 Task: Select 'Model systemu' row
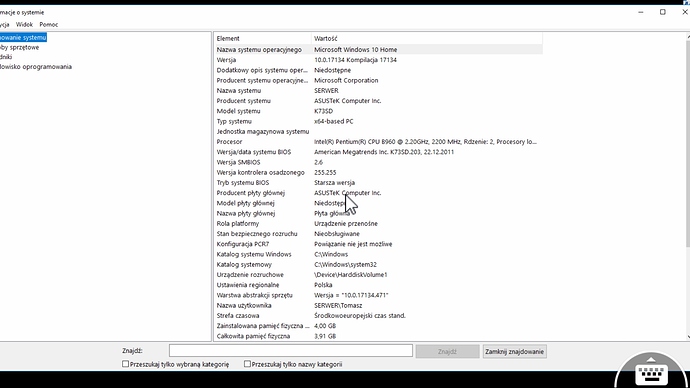click(378, 111)
